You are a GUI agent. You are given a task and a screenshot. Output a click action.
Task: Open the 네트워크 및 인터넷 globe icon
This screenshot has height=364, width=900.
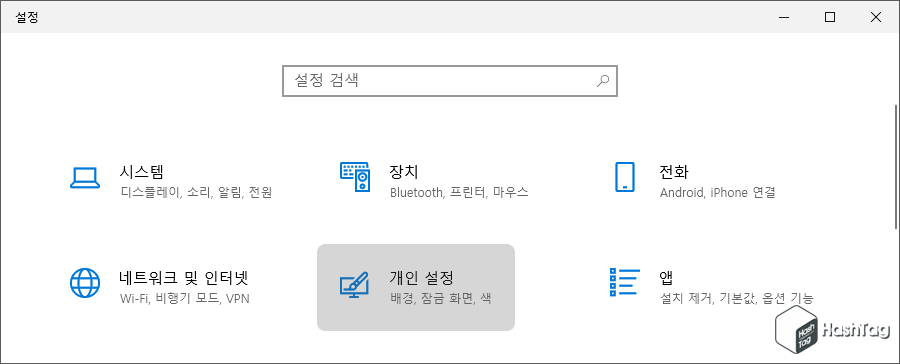(85, 282)
